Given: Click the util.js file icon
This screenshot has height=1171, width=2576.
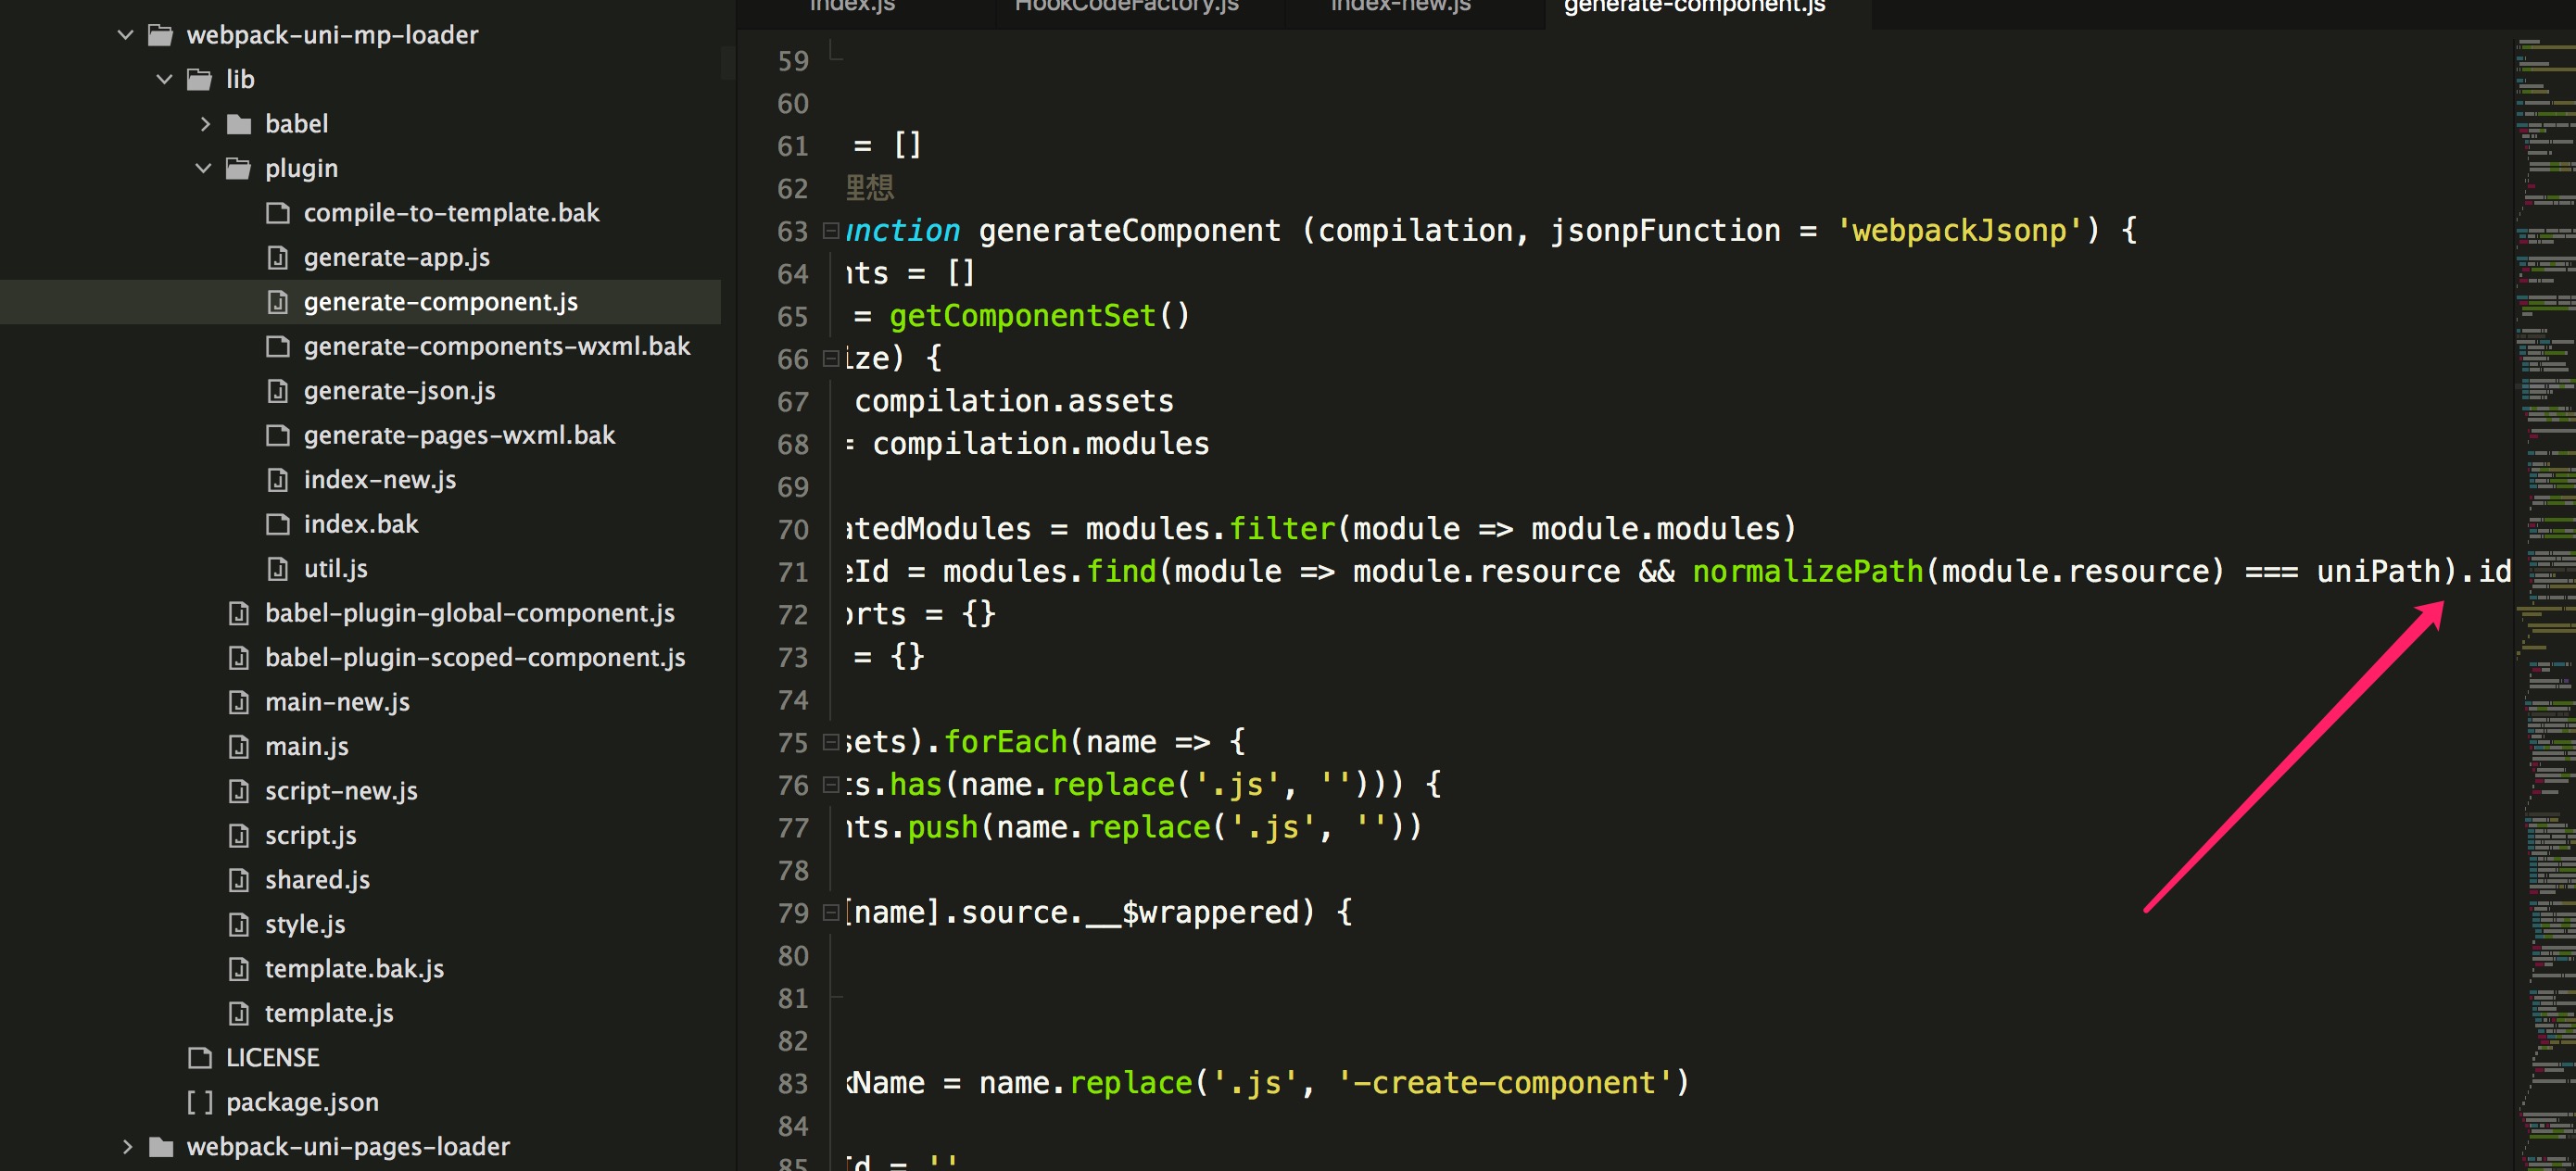Looking at the screenshot, I should coord(277,569).
